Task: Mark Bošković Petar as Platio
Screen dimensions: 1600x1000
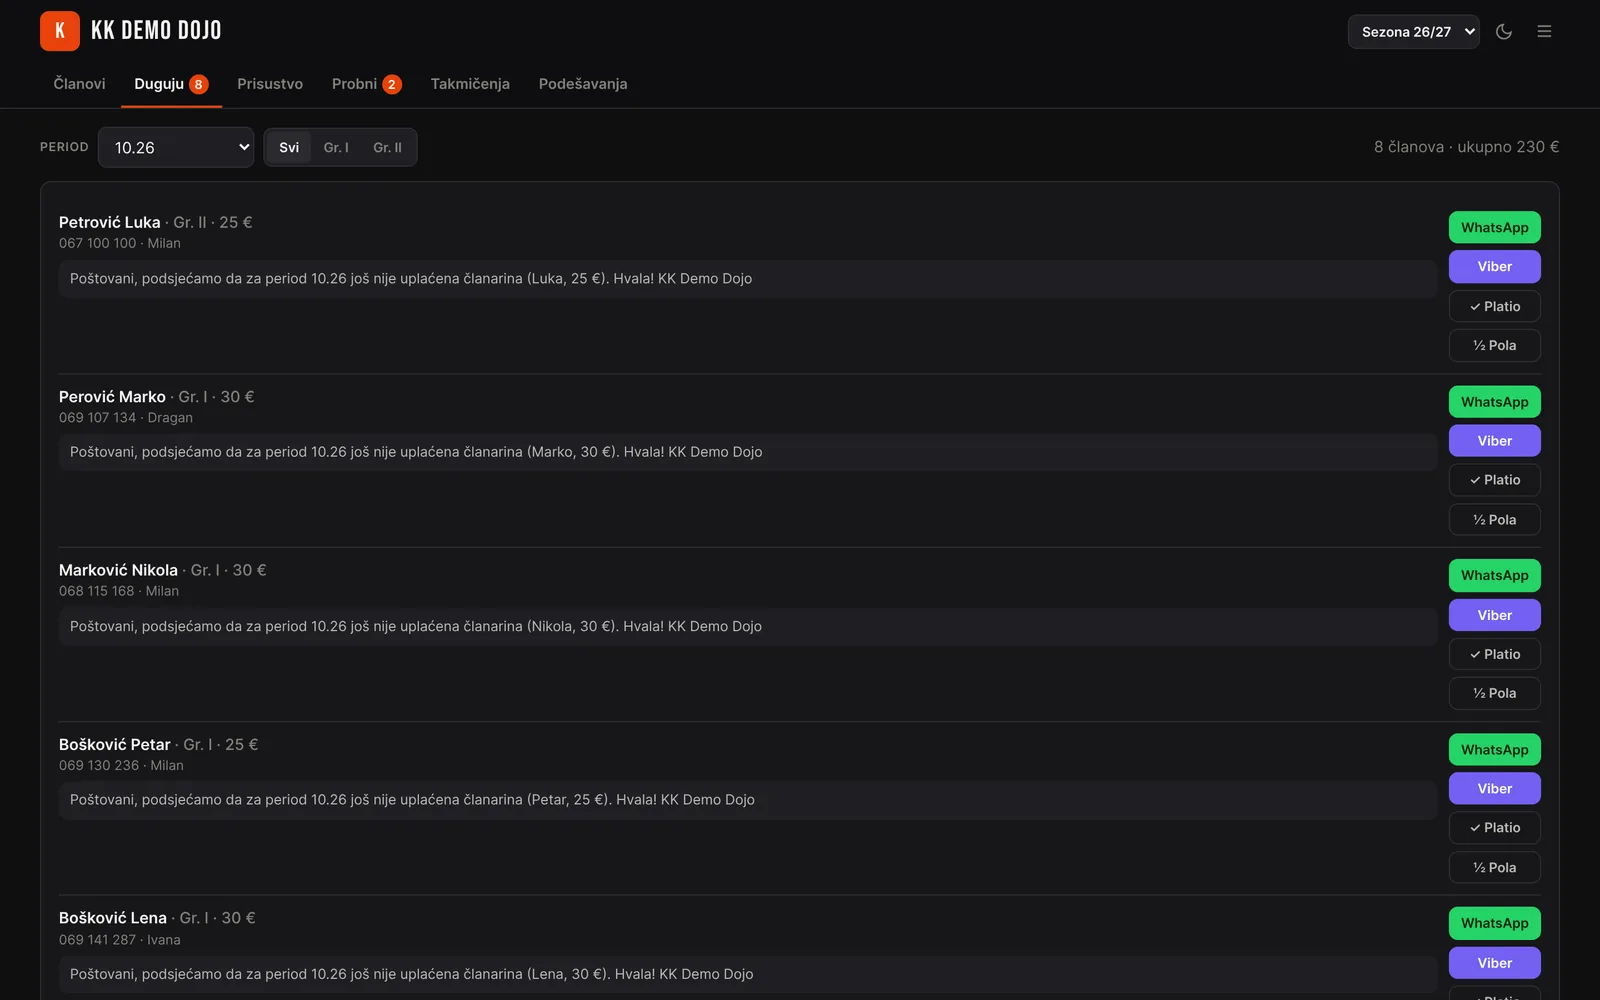Action: point(1494,828)
